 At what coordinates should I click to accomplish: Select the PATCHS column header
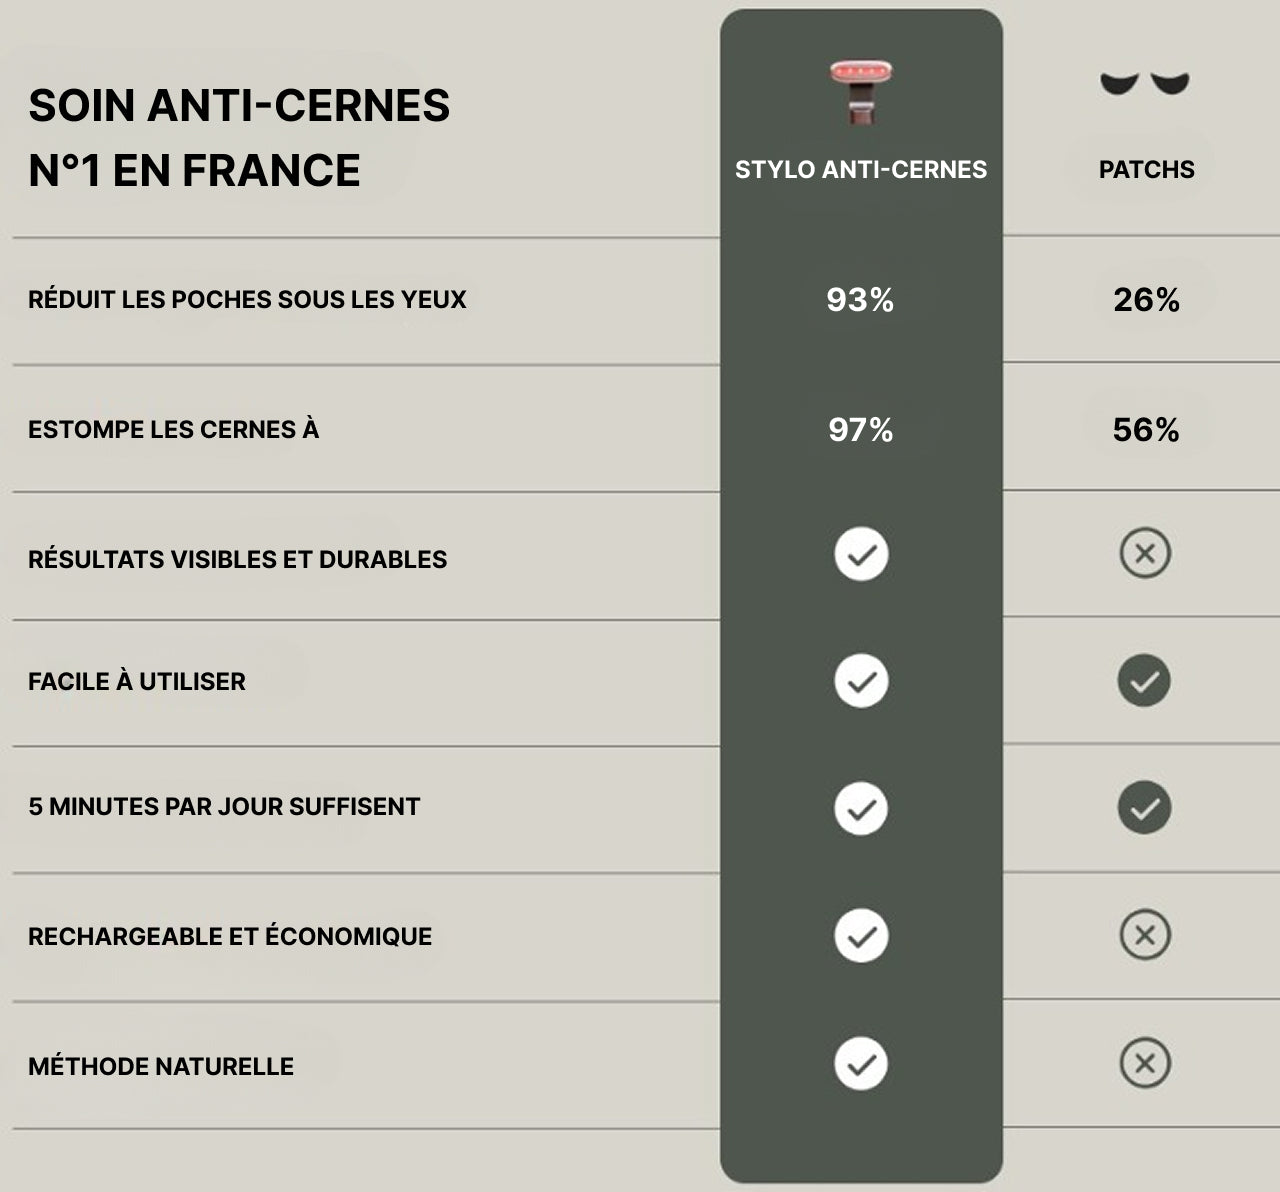1146,170
